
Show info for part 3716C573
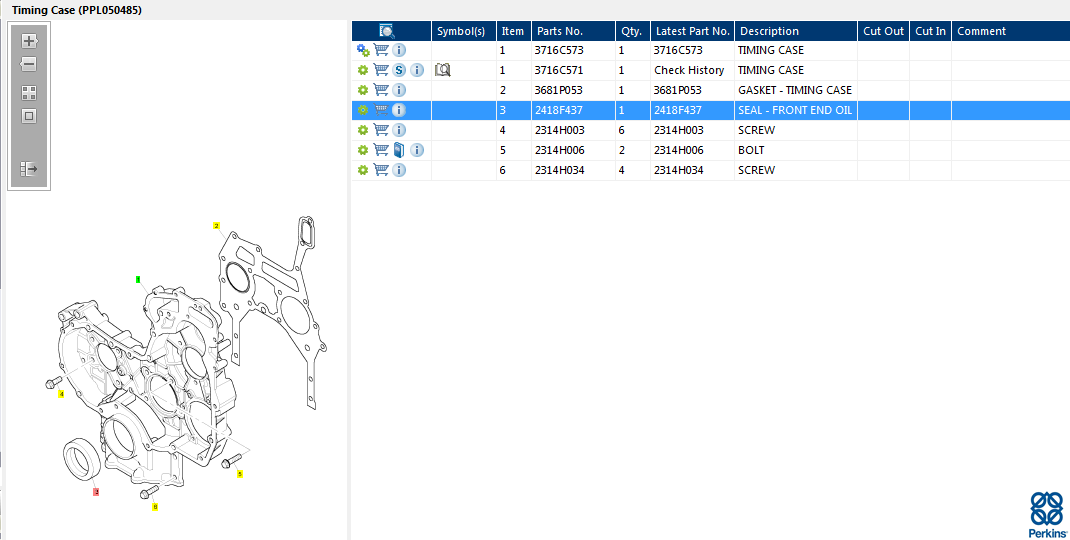click(399, 50)
